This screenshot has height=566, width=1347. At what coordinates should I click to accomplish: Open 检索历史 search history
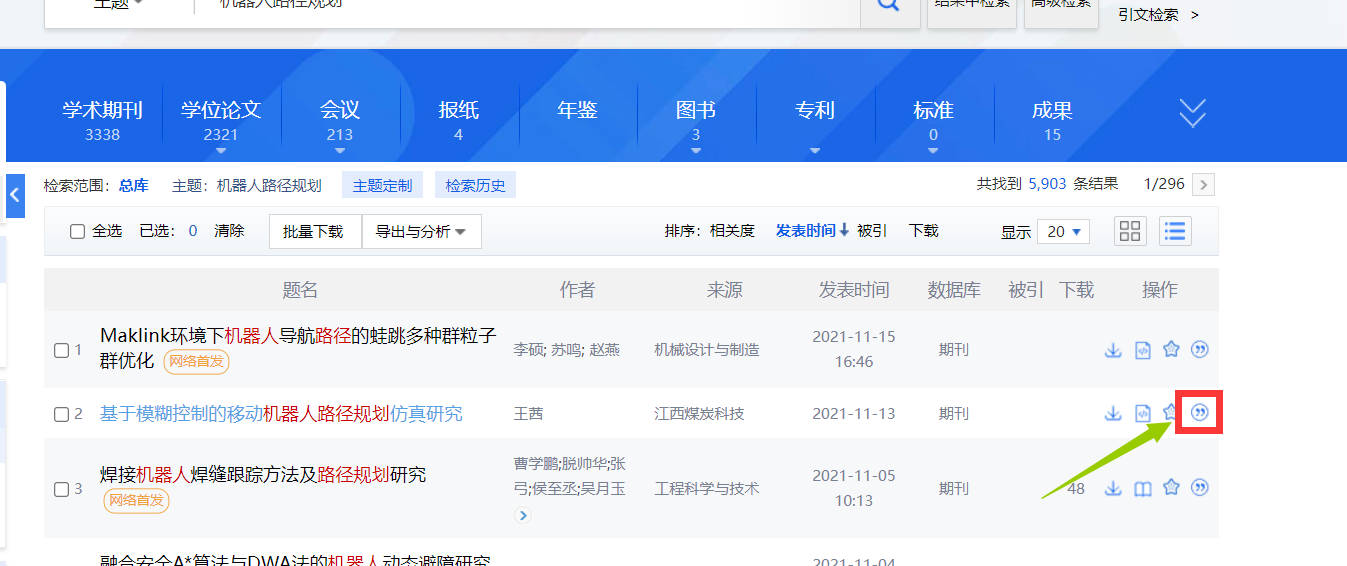tap(475, 185)
